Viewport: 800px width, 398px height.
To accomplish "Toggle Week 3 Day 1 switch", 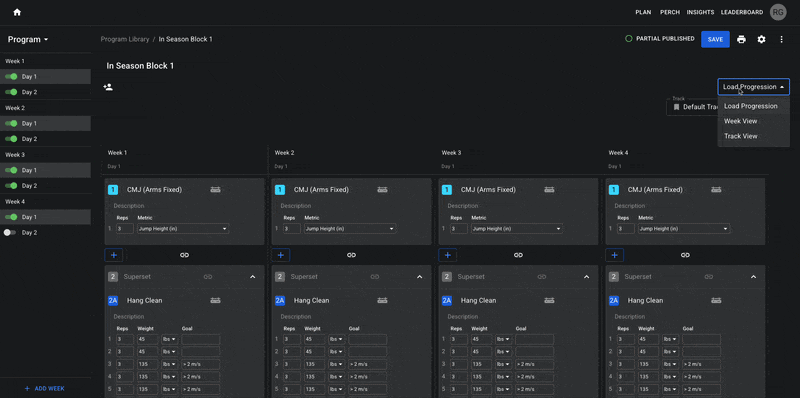I will (x=11, y=170).
